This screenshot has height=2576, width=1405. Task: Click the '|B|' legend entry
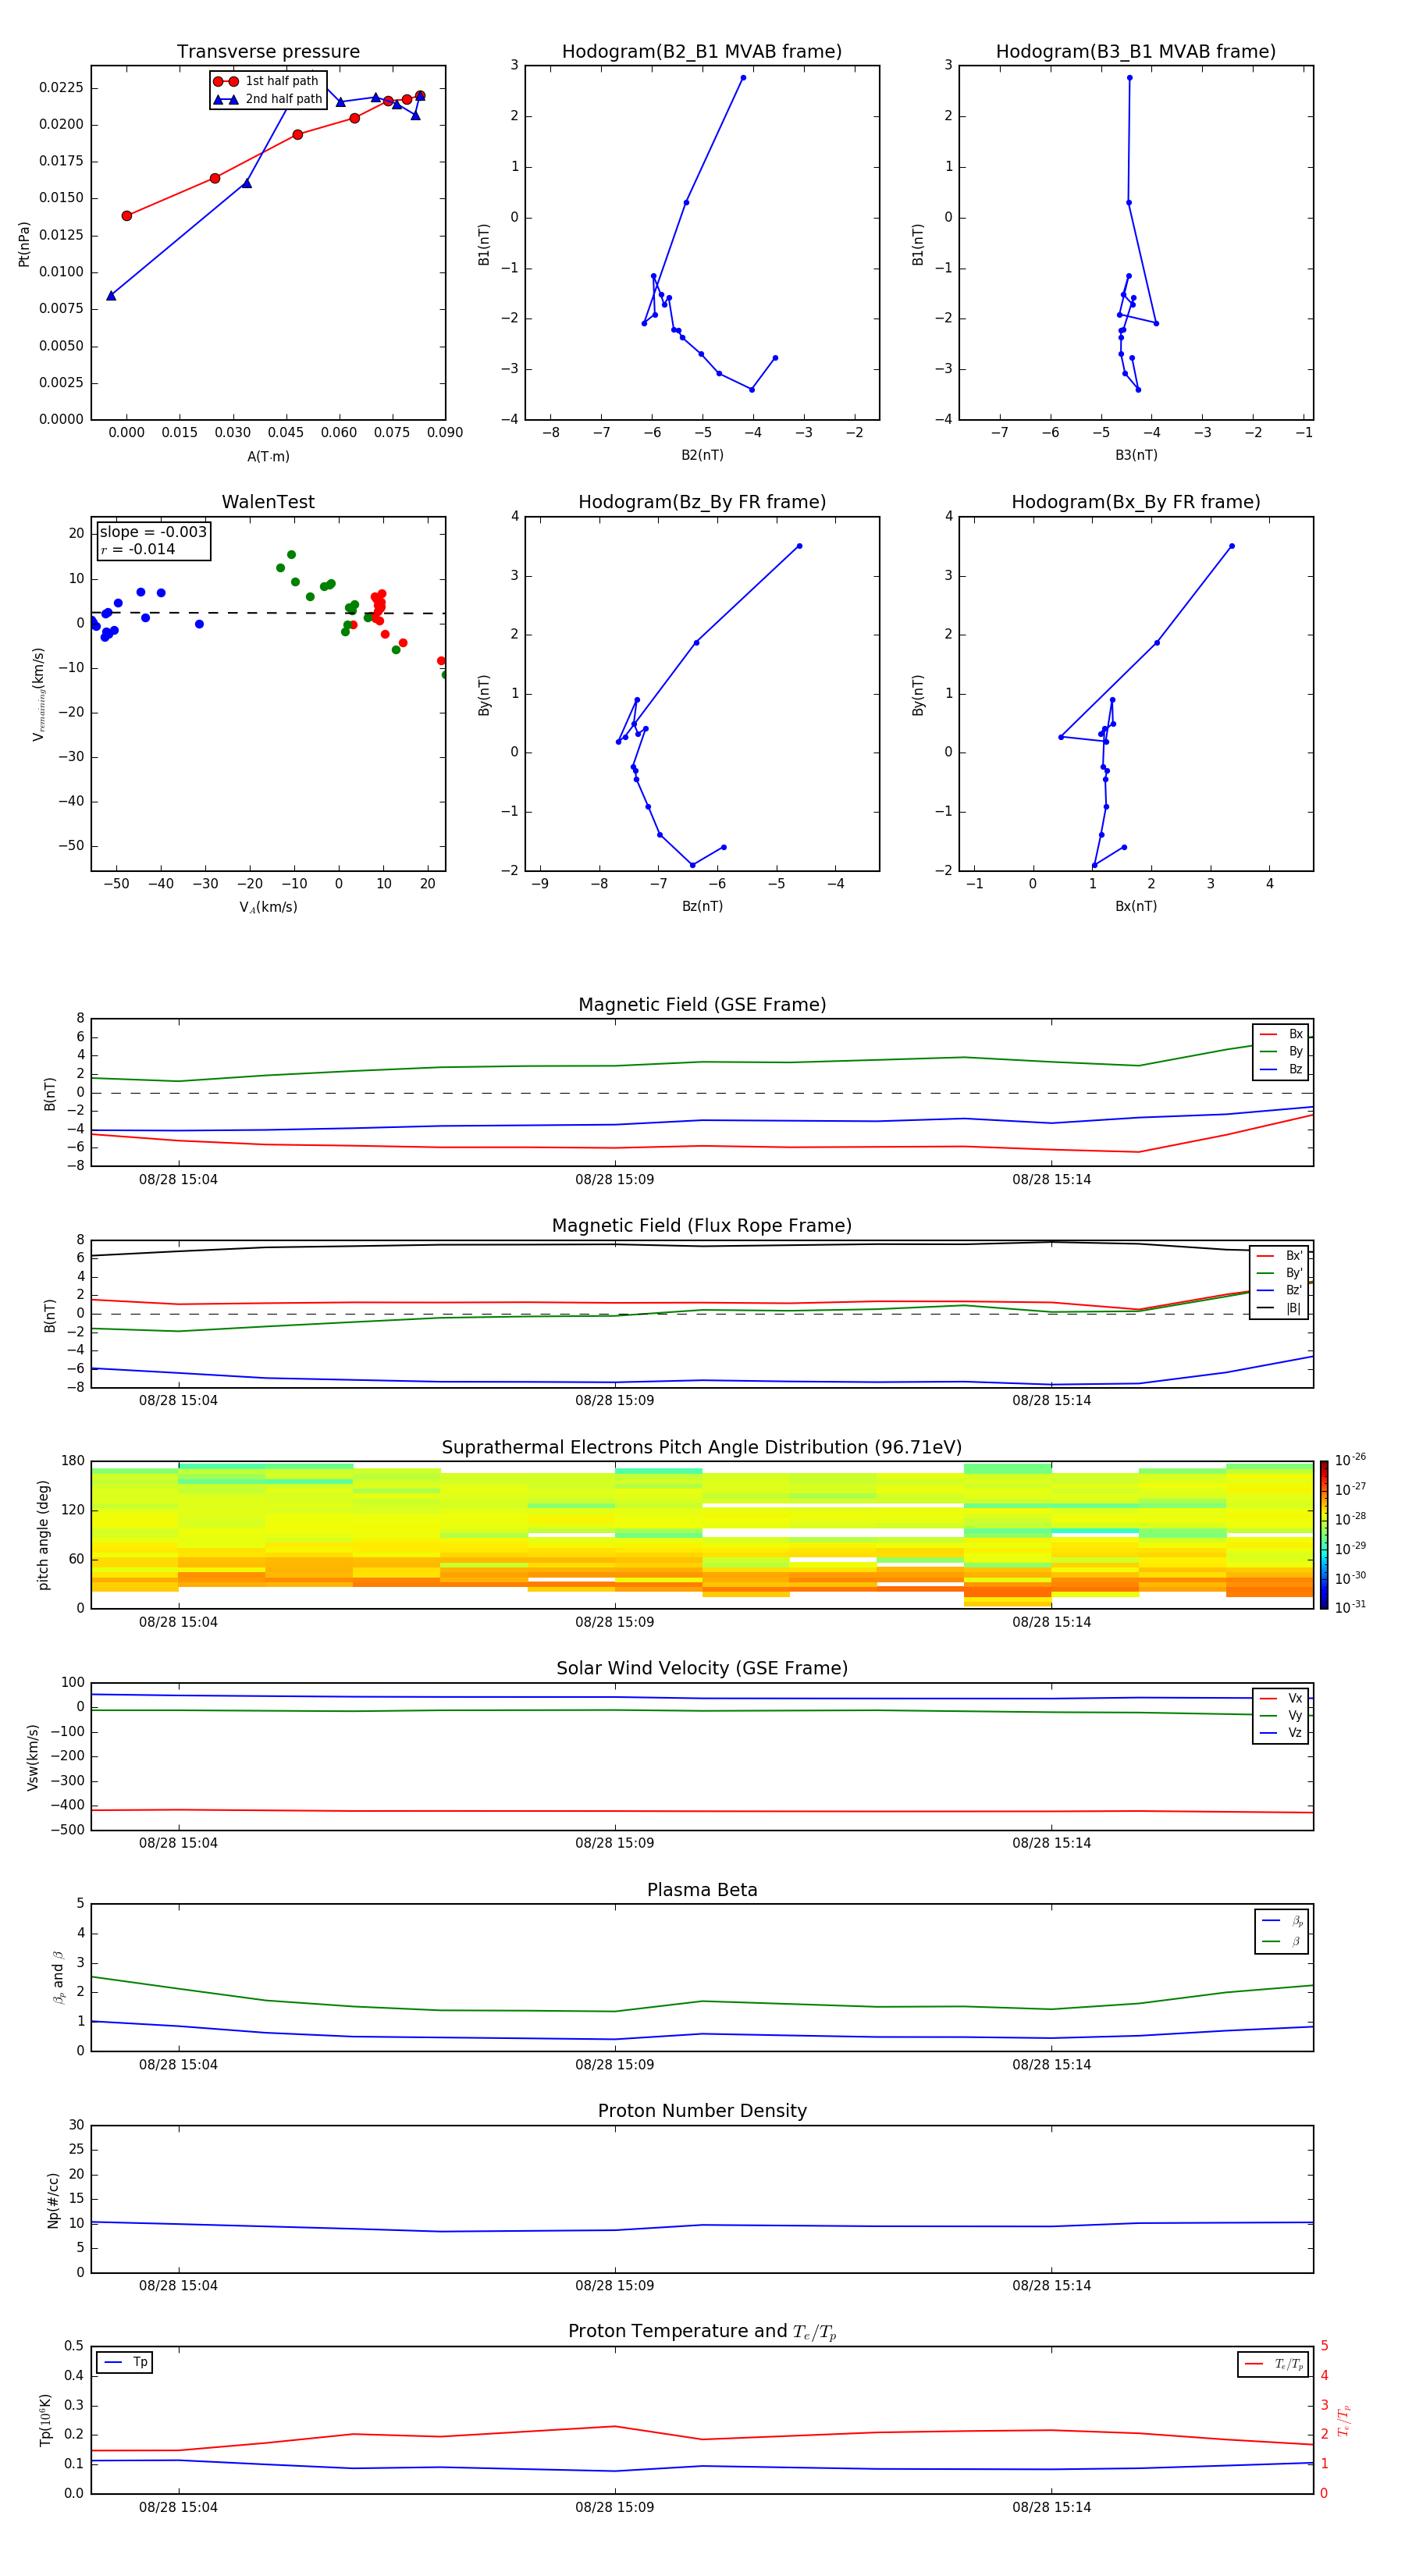click(1280, 1308)
